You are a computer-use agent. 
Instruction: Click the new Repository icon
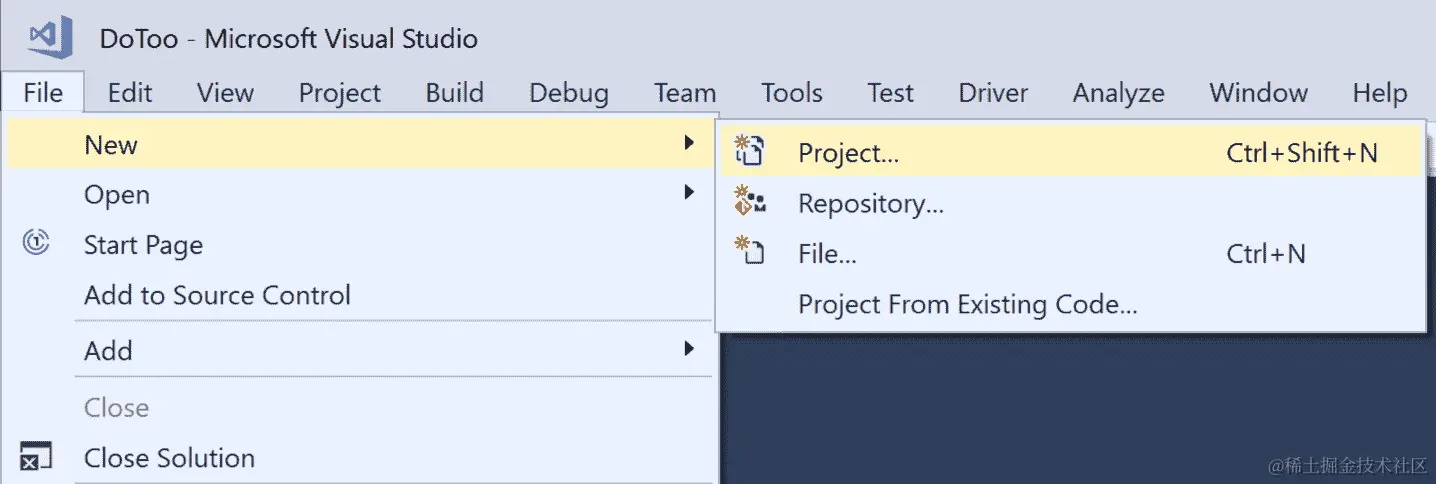tap(750, 201)
